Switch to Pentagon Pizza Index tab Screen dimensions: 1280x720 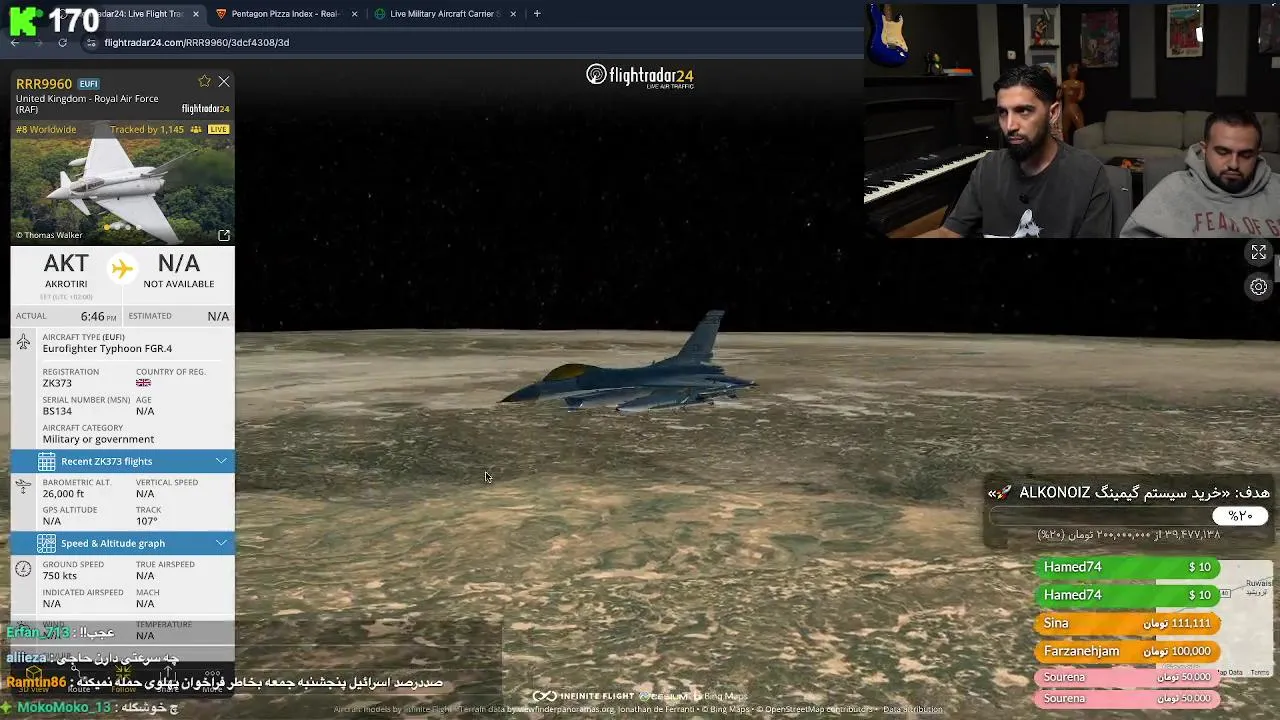284,14
